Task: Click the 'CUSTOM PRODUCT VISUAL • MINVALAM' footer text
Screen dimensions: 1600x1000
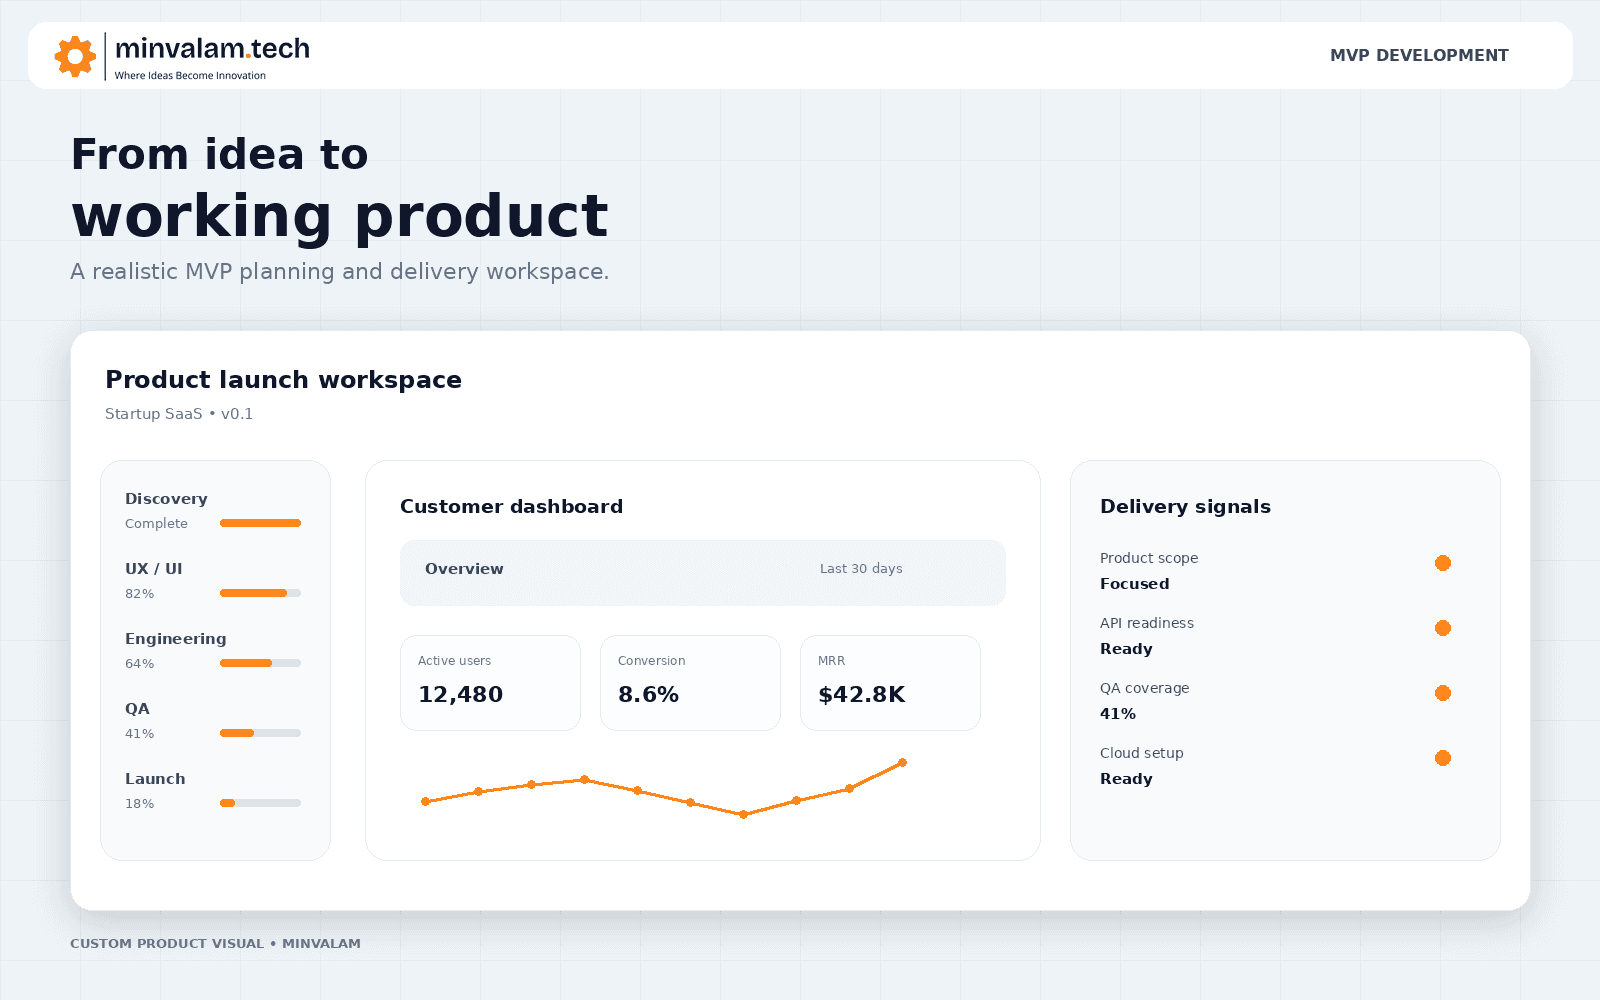Action: coord(215,944)
